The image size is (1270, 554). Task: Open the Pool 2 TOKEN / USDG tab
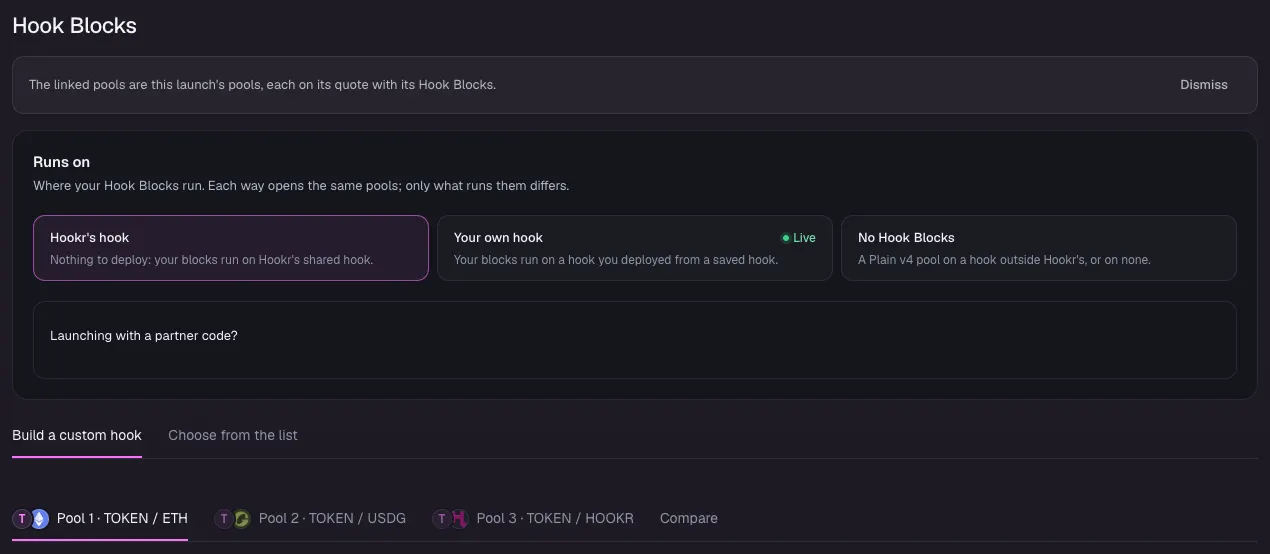tap(311, 519)
